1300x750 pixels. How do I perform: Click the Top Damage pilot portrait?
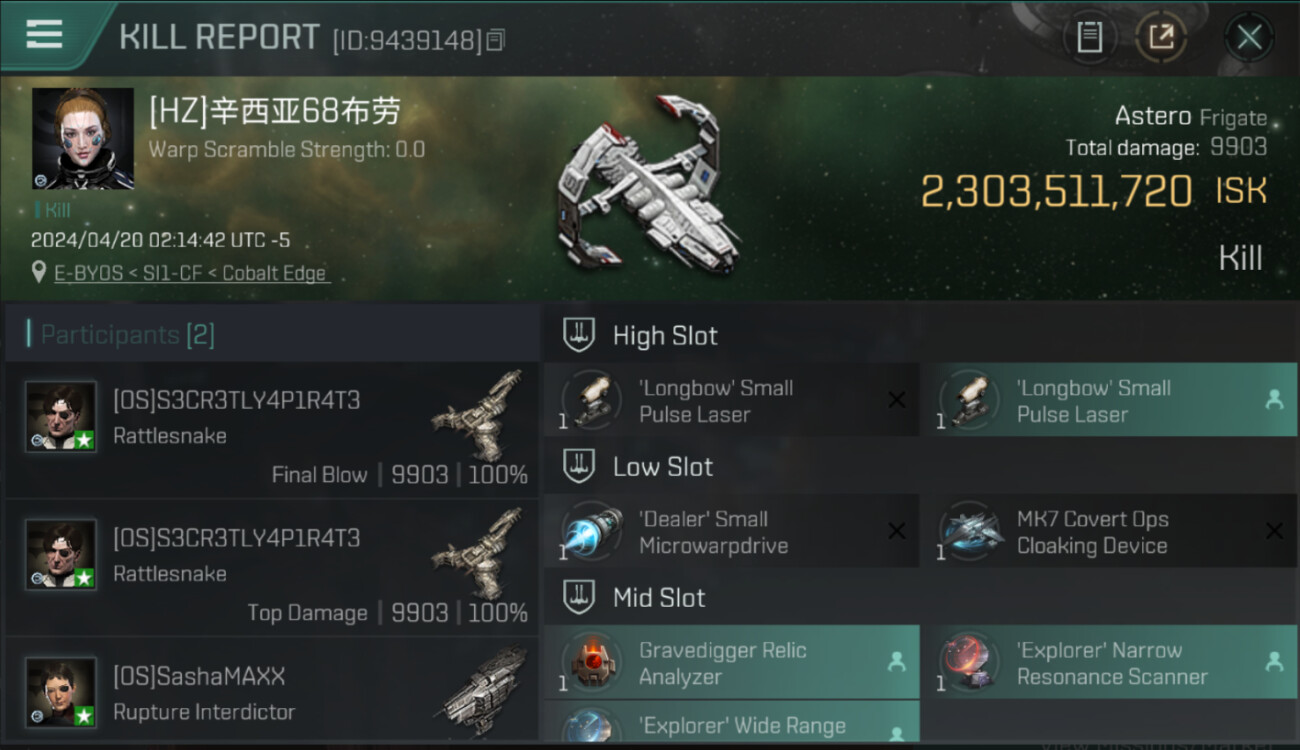pyautogui.click(x=61, y=553)
